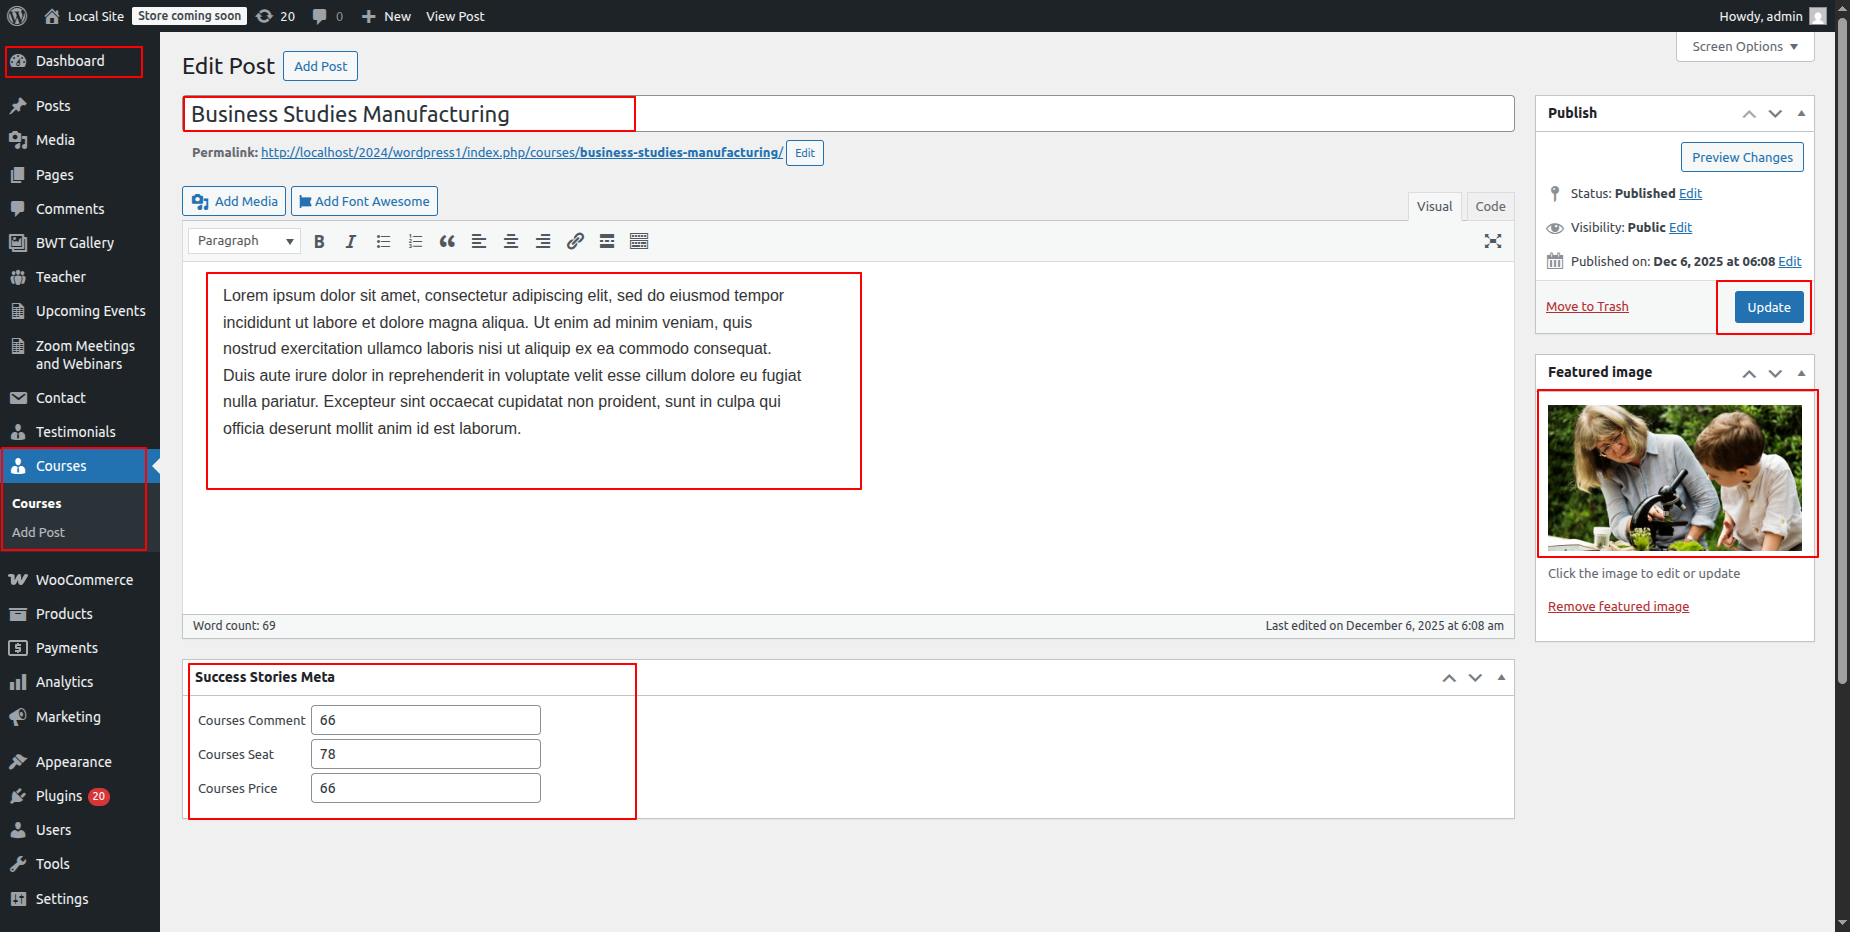The height and width of the screenshot is (932, 1850).
Task: Toggle the Publish panel collapse arrow
Action: [x=1801, y=114]
